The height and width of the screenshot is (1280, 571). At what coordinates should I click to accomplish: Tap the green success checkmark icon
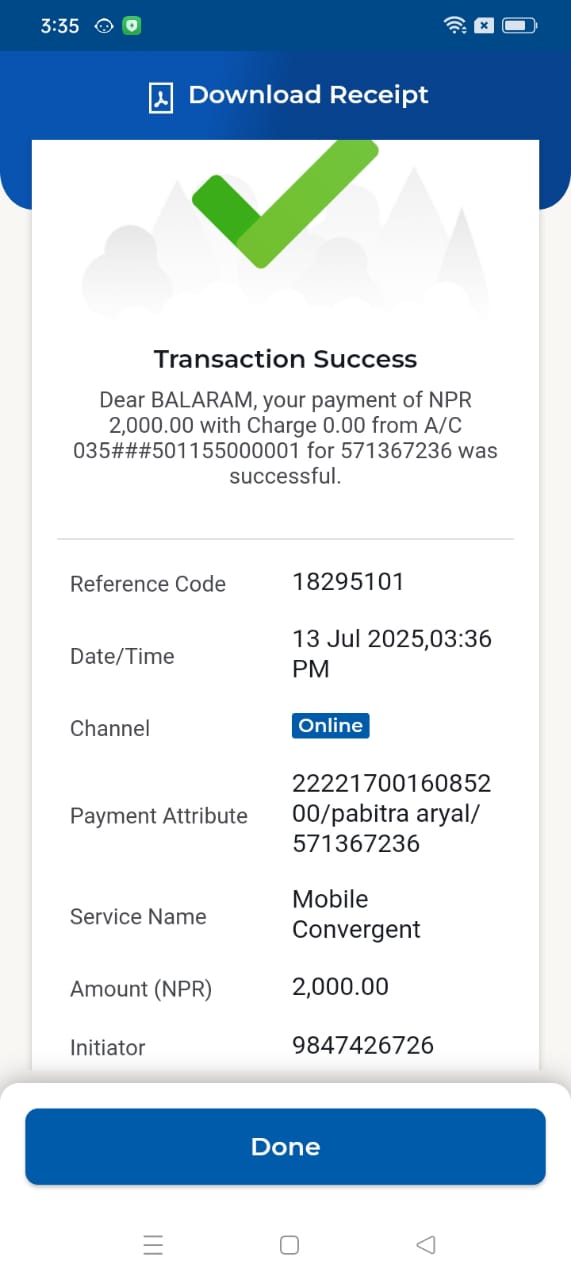pyautogui.click(x=286, y=204)
